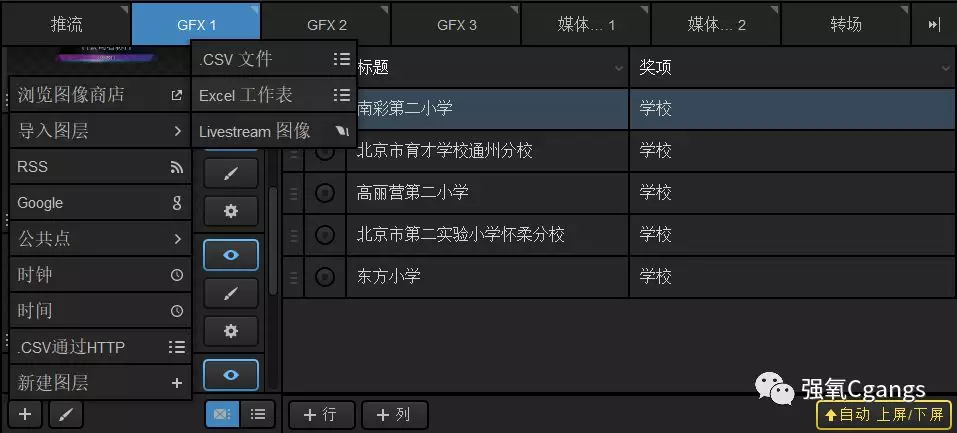The height and width of the screenshot is (433, 957).
Task: Select the highlighted designer view icon
Action: tap(222, 414)
